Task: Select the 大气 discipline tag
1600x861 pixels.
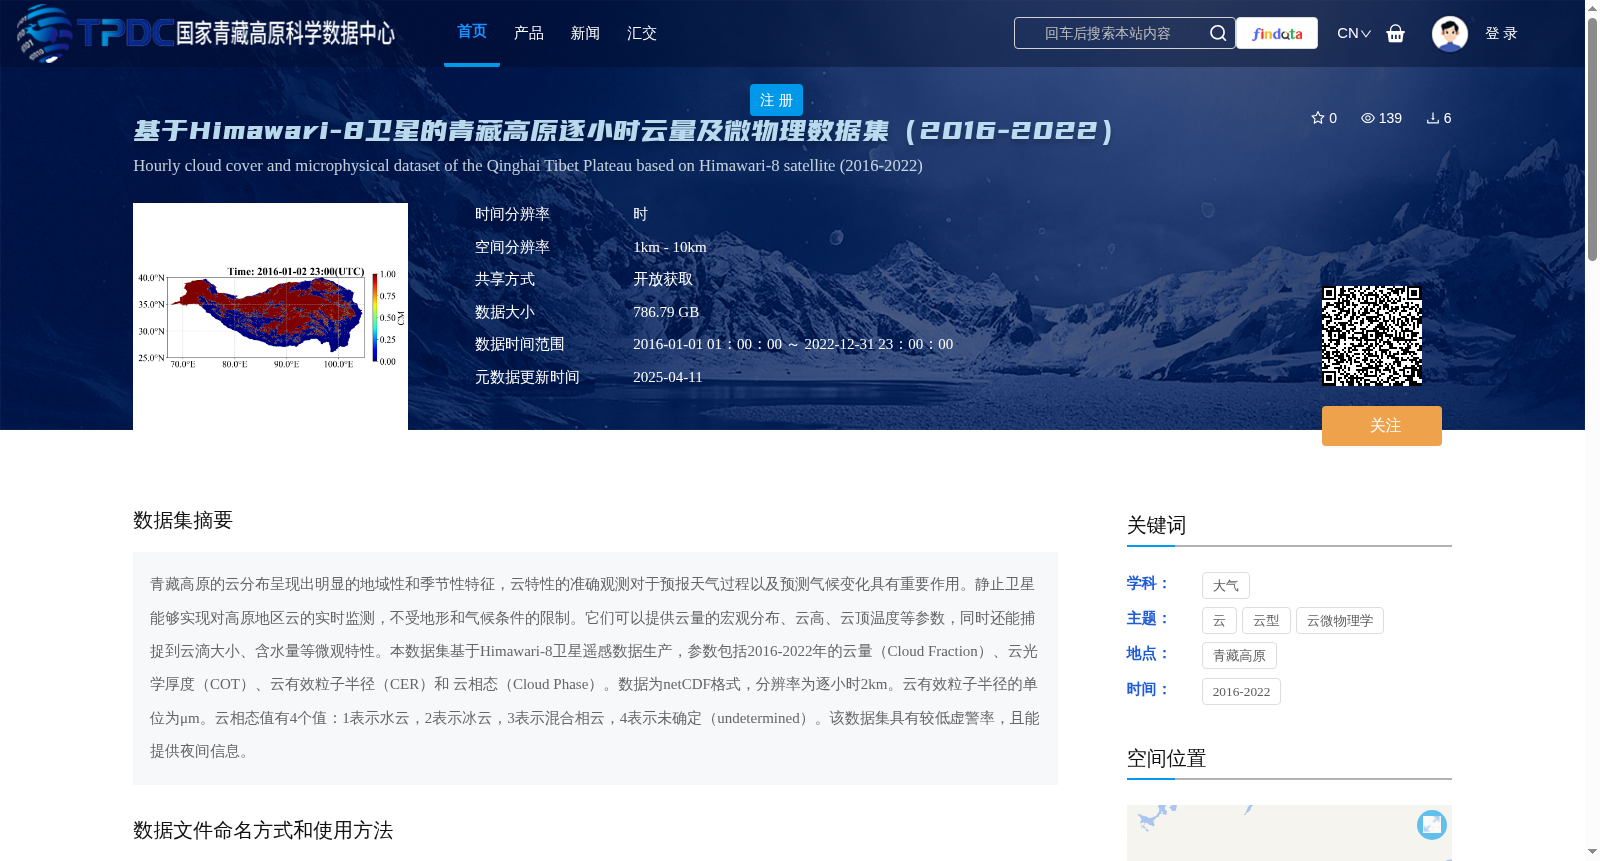Action: (x=1226, y=586)
